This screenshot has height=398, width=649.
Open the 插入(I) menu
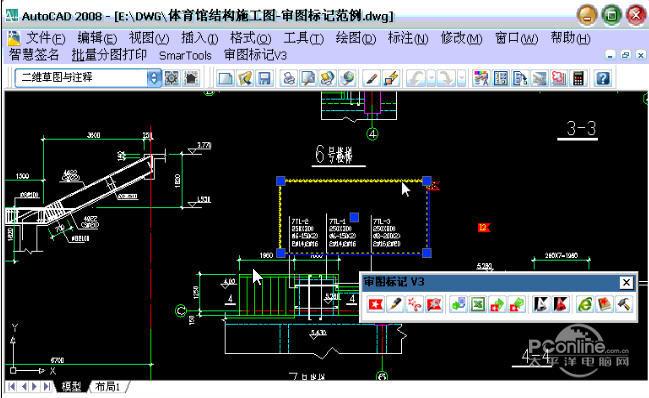[199, 38]
